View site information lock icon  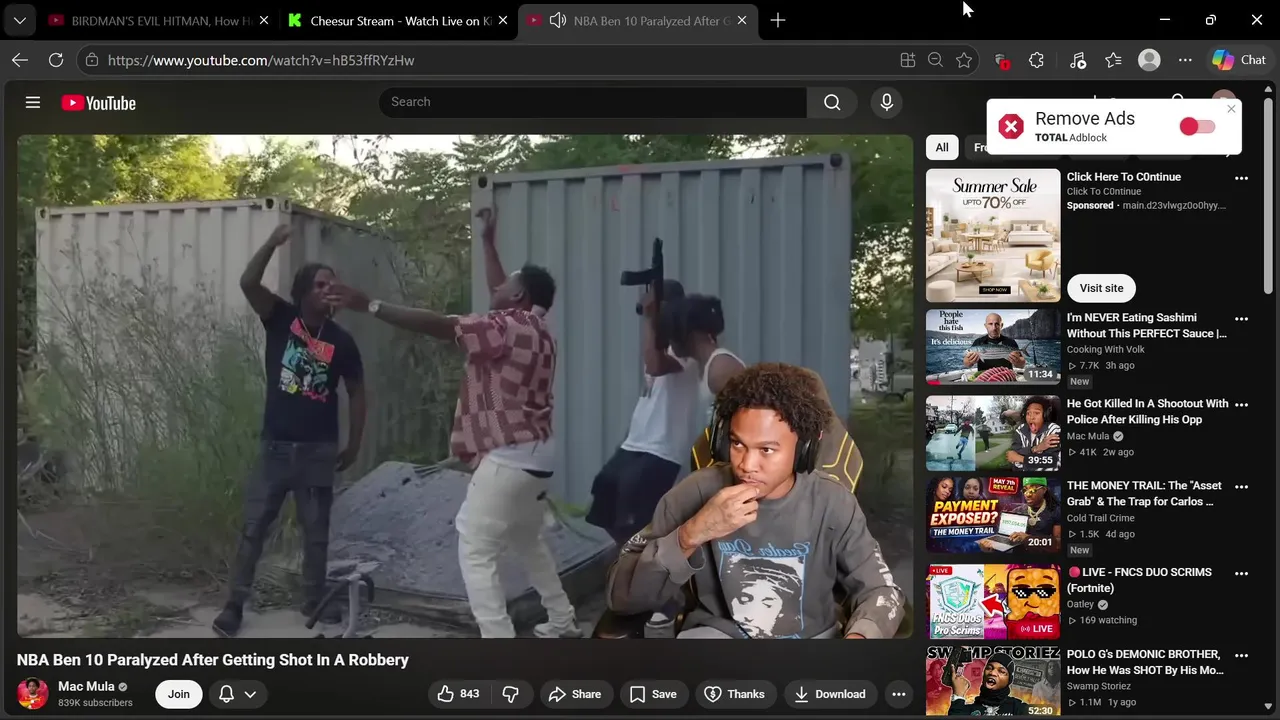(92, 60)
